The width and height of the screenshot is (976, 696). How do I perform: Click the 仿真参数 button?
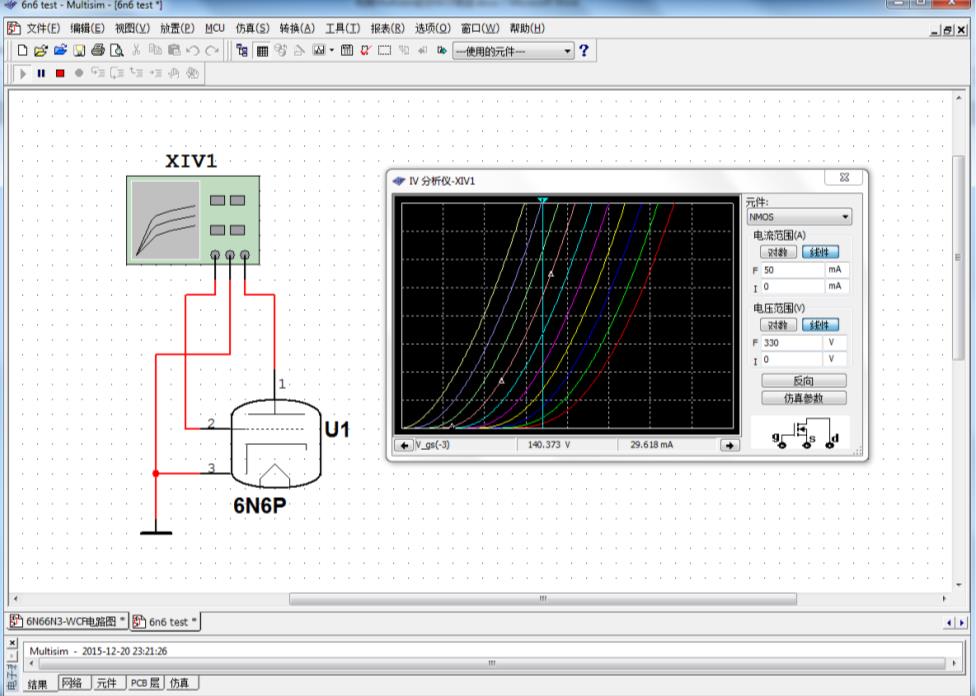tap(804, 398)
